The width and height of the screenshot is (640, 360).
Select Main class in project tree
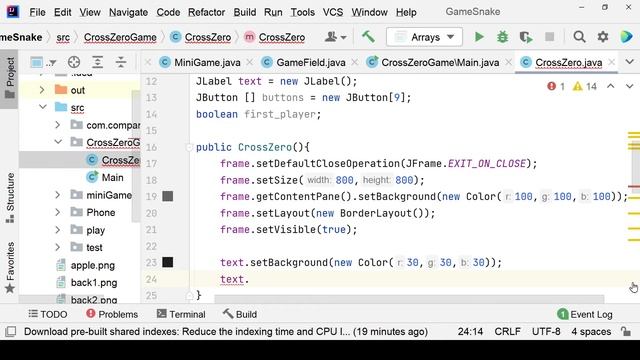(x=112, y=178)
